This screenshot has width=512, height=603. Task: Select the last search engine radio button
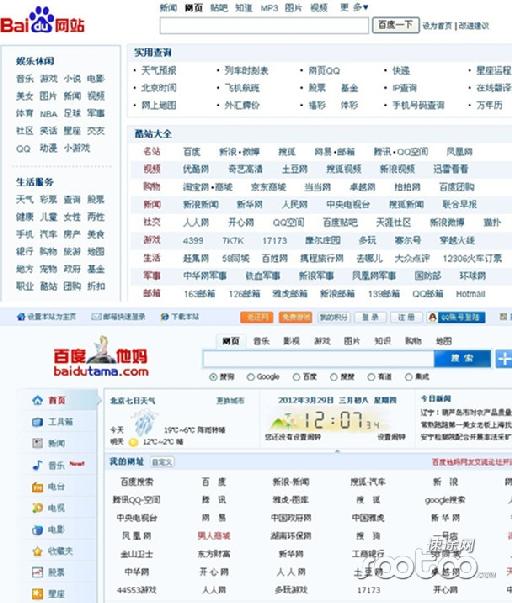(x=409, y=377)
